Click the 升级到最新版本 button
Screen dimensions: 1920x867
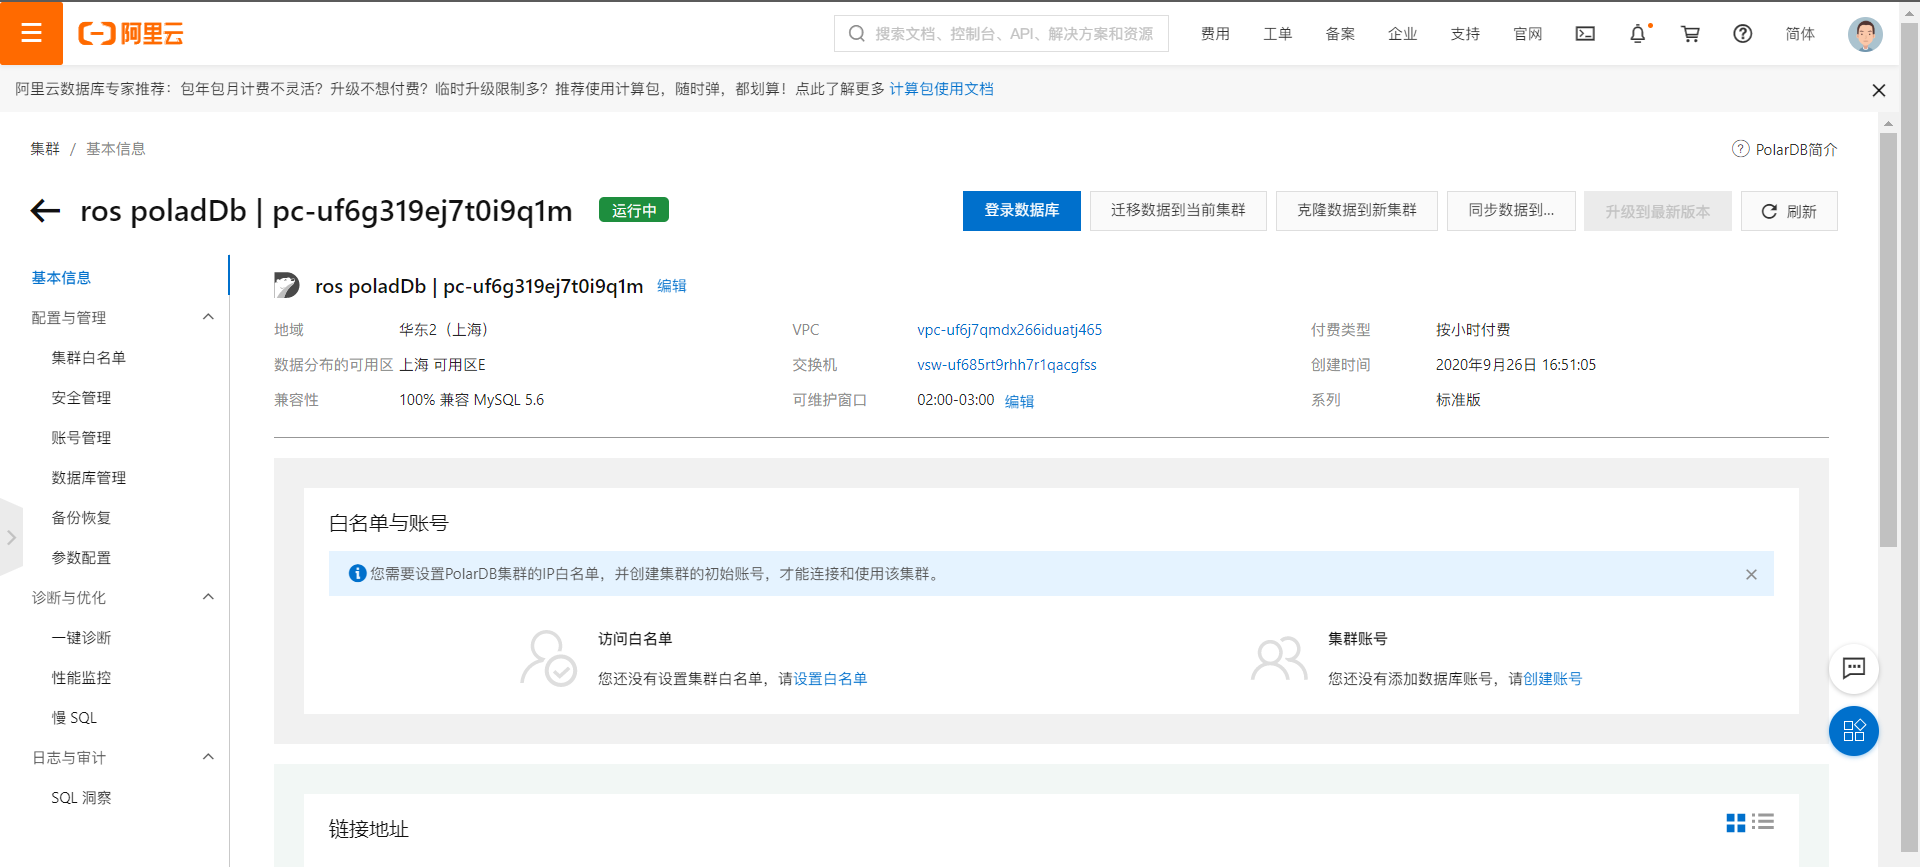click(x=1657, y=211)
